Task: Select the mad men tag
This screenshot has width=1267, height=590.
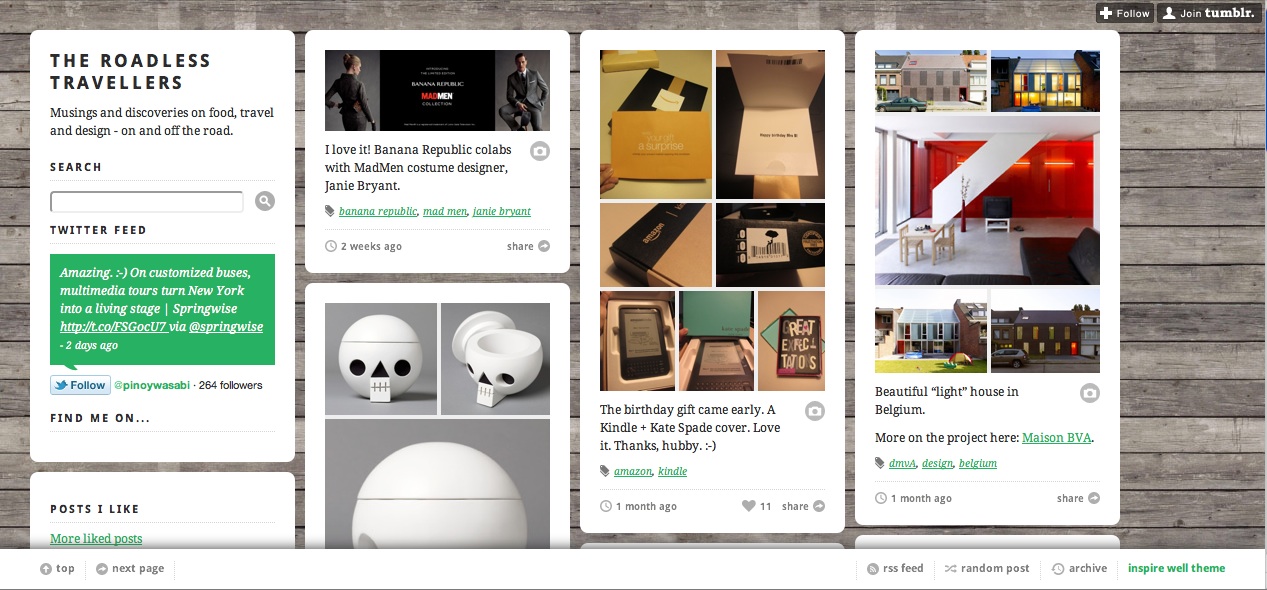Action: pos(445,212)
